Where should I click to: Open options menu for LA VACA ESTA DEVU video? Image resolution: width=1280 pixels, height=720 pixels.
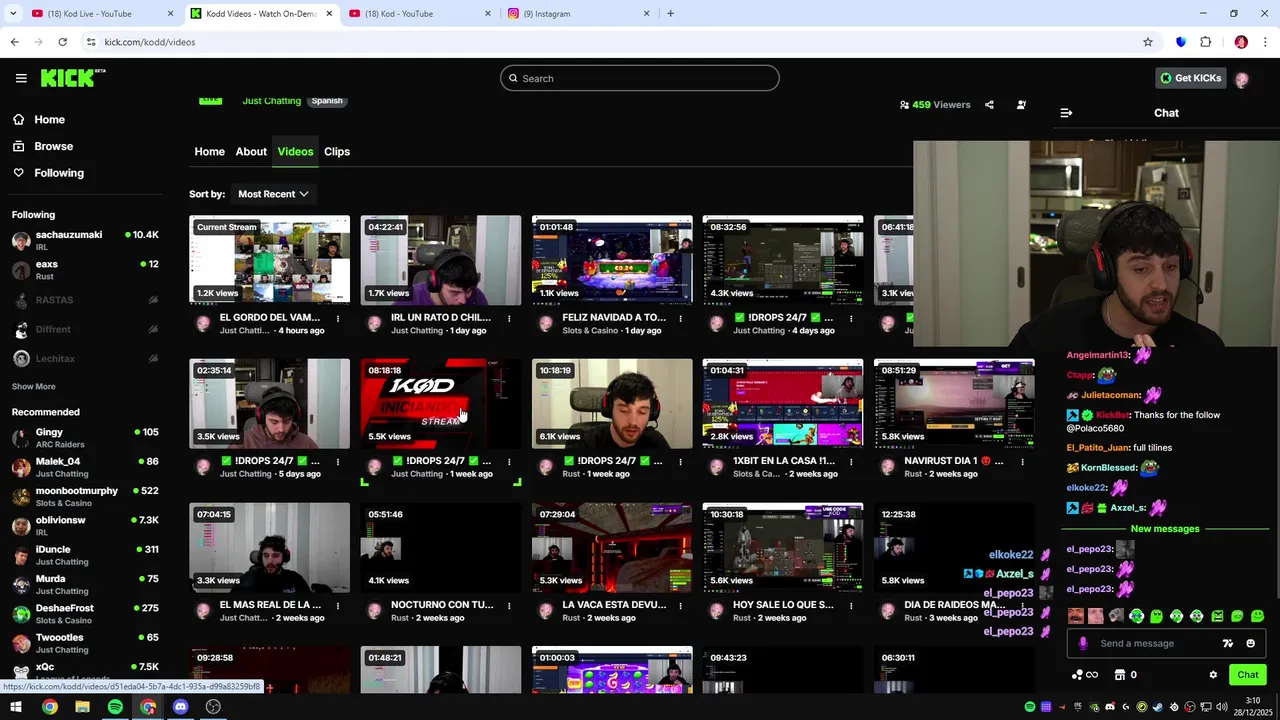(x=680, y=606)
